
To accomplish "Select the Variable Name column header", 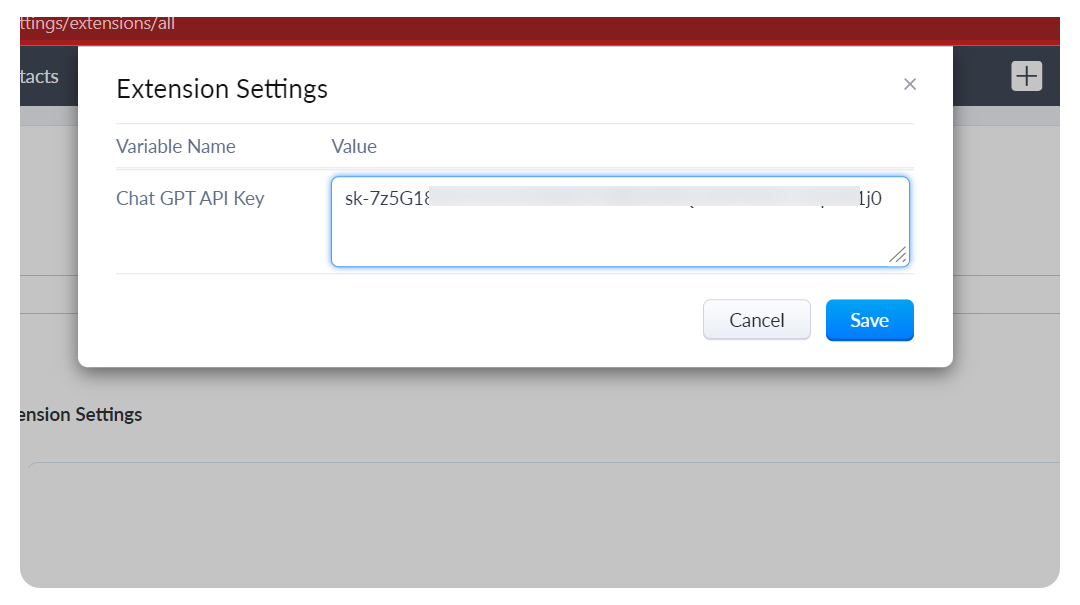I will click(x=176, y=146).
